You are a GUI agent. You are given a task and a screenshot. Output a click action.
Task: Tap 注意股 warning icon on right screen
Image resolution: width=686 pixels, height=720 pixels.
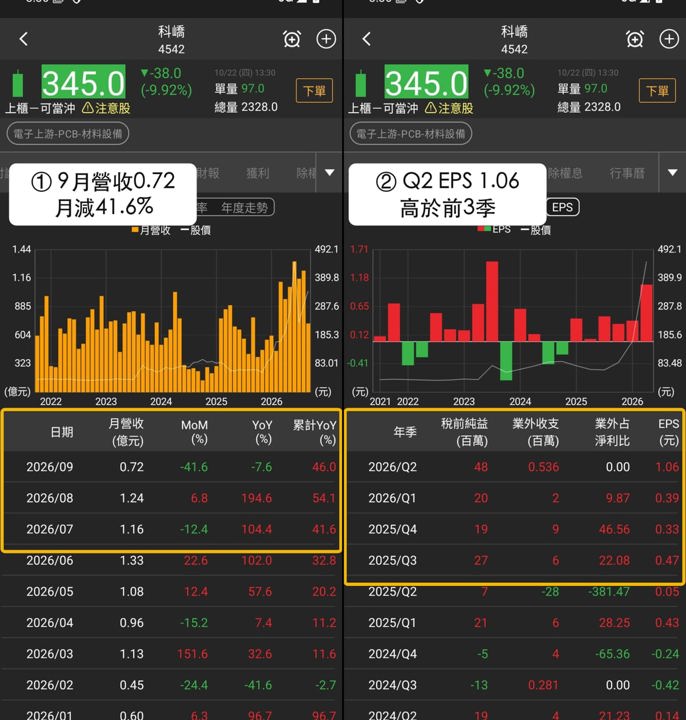tap(431, 108)
